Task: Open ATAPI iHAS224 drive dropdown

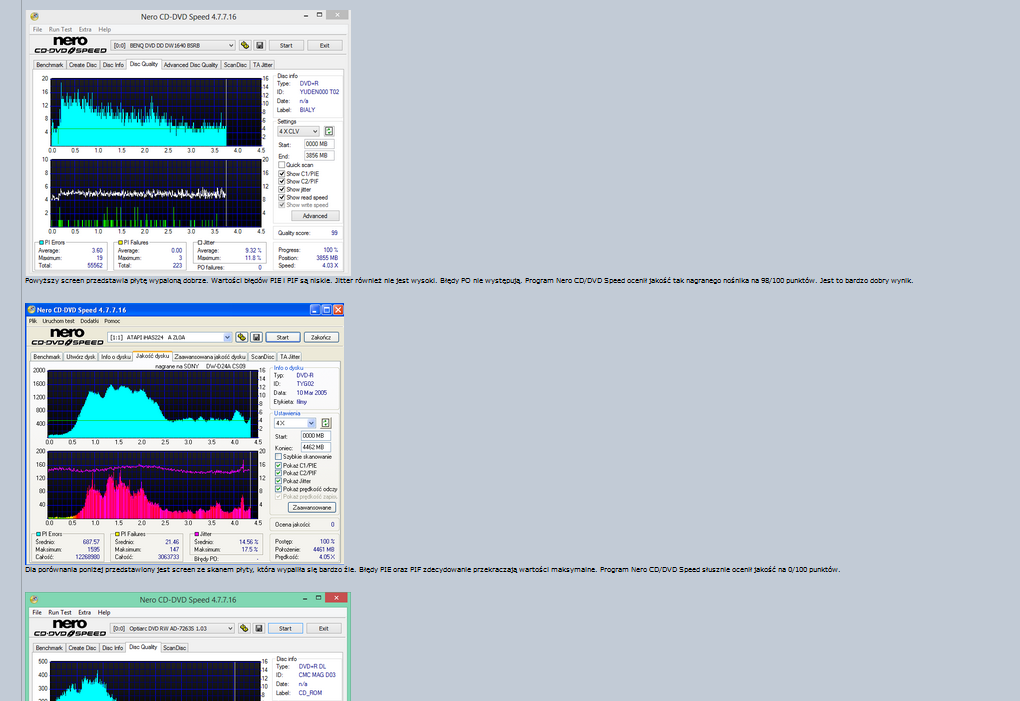Action: (170, 337)
